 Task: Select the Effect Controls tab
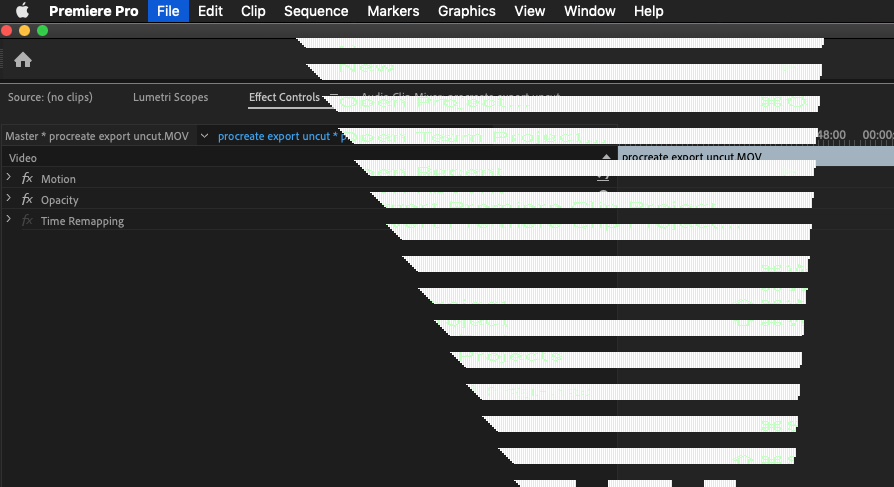(x=284, y=97)
